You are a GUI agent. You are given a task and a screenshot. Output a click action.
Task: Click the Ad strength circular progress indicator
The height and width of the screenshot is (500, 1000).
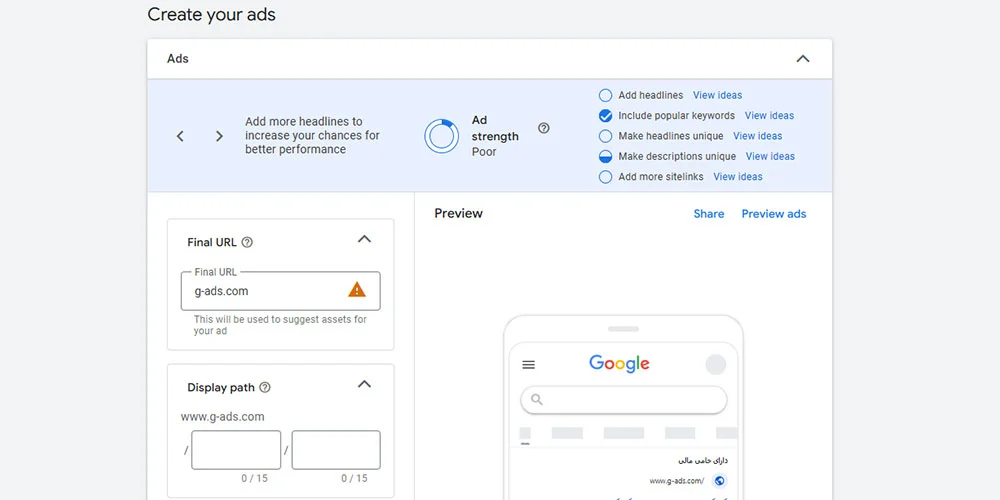(441, 136)
